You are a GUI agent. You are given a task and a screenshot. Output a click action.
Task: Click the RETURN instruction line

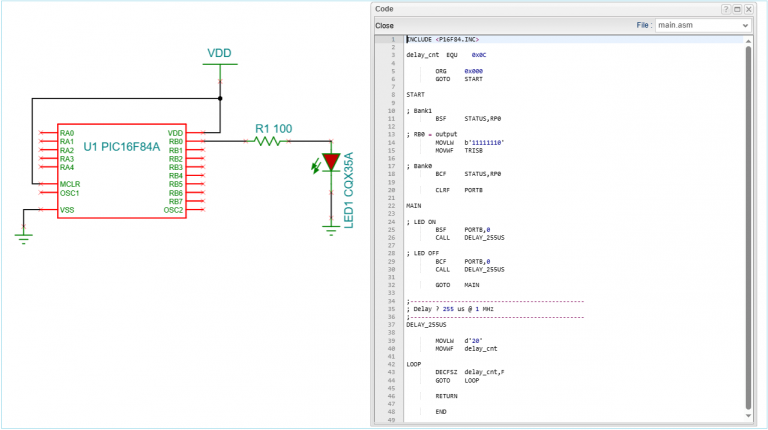tap(446, 396)
